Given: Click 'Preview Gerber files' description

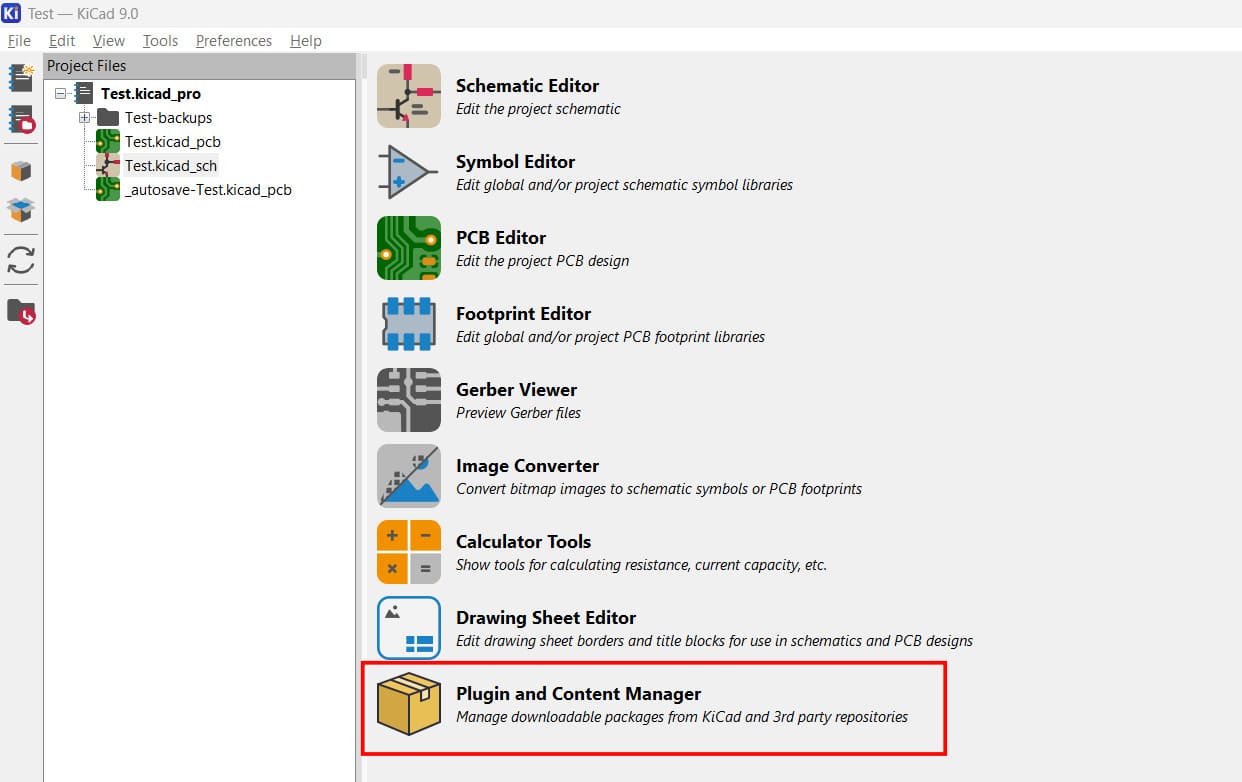Looking at the screenshot, I should 518,413.
